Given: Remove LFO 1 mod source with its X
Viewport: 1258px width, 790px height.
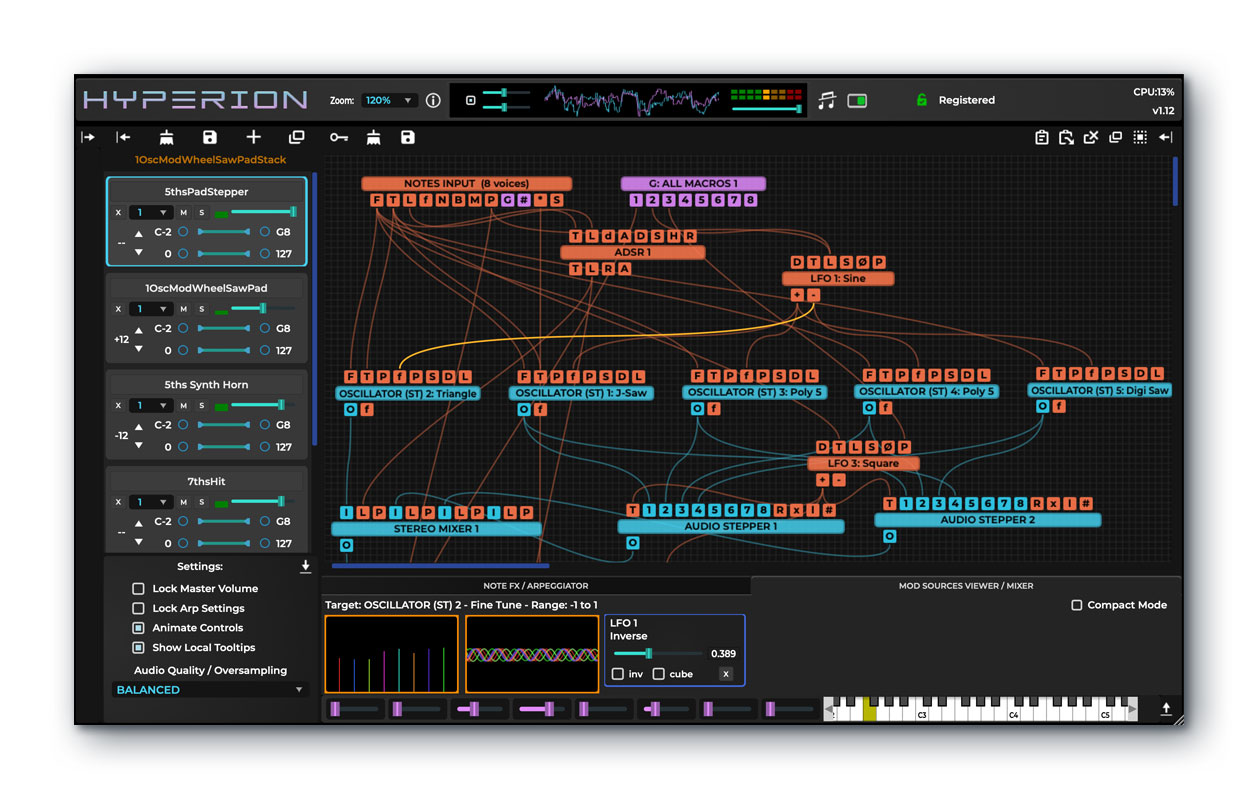Looking at the screenshot, I should tap(726, 674).
